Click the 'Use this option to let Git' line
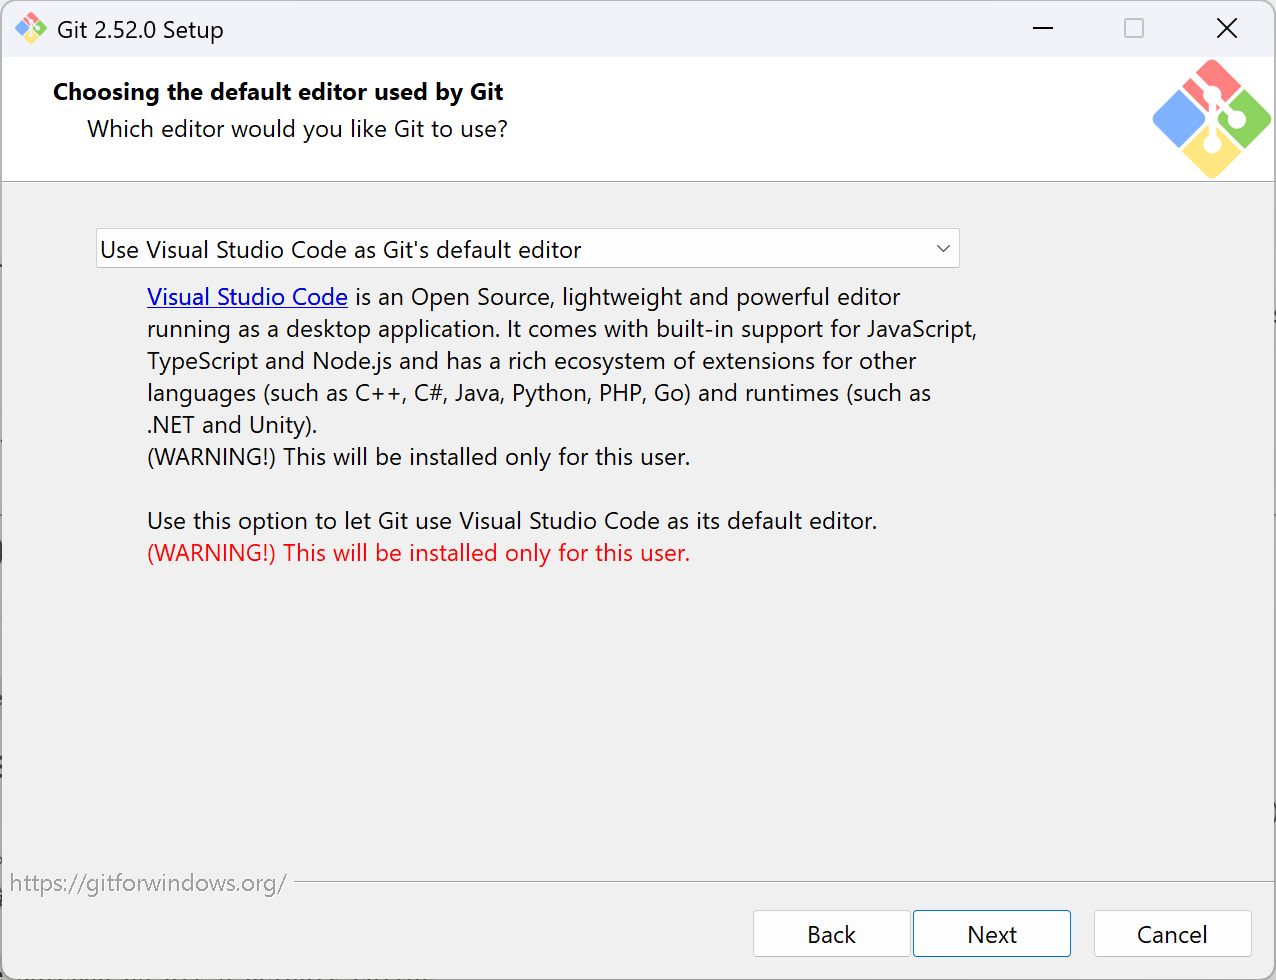Viewport: 1276px width, 980px height. tap(512, 521)
